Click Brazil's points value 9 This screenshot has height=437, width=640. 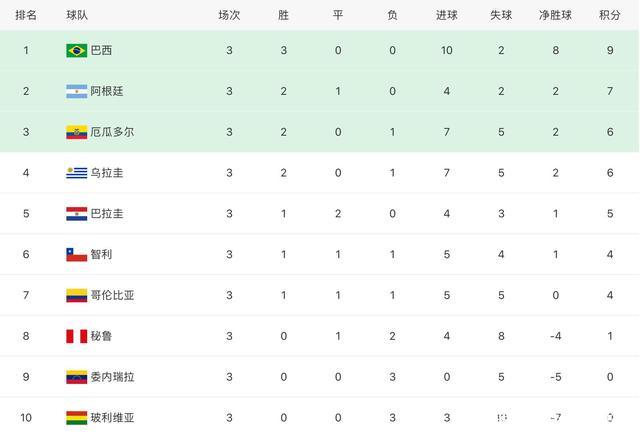610,51
